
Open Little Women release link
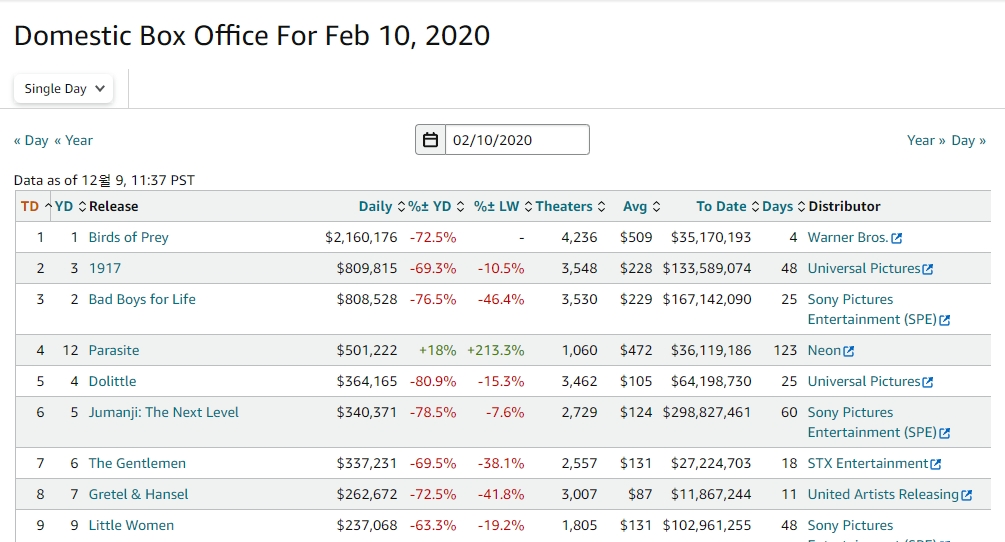pos(131,525)
